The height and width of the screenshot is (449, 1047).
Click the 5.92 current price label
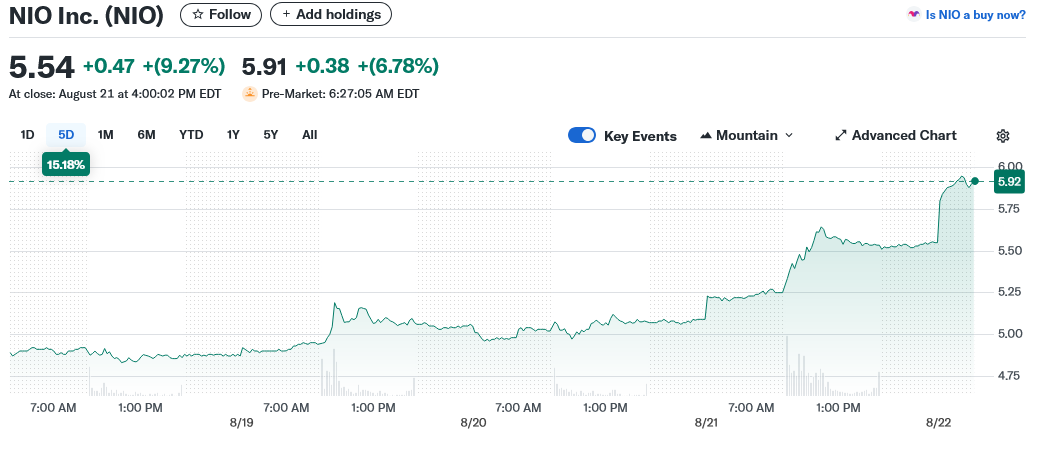pyautogui.click(x=1008, y=181)
